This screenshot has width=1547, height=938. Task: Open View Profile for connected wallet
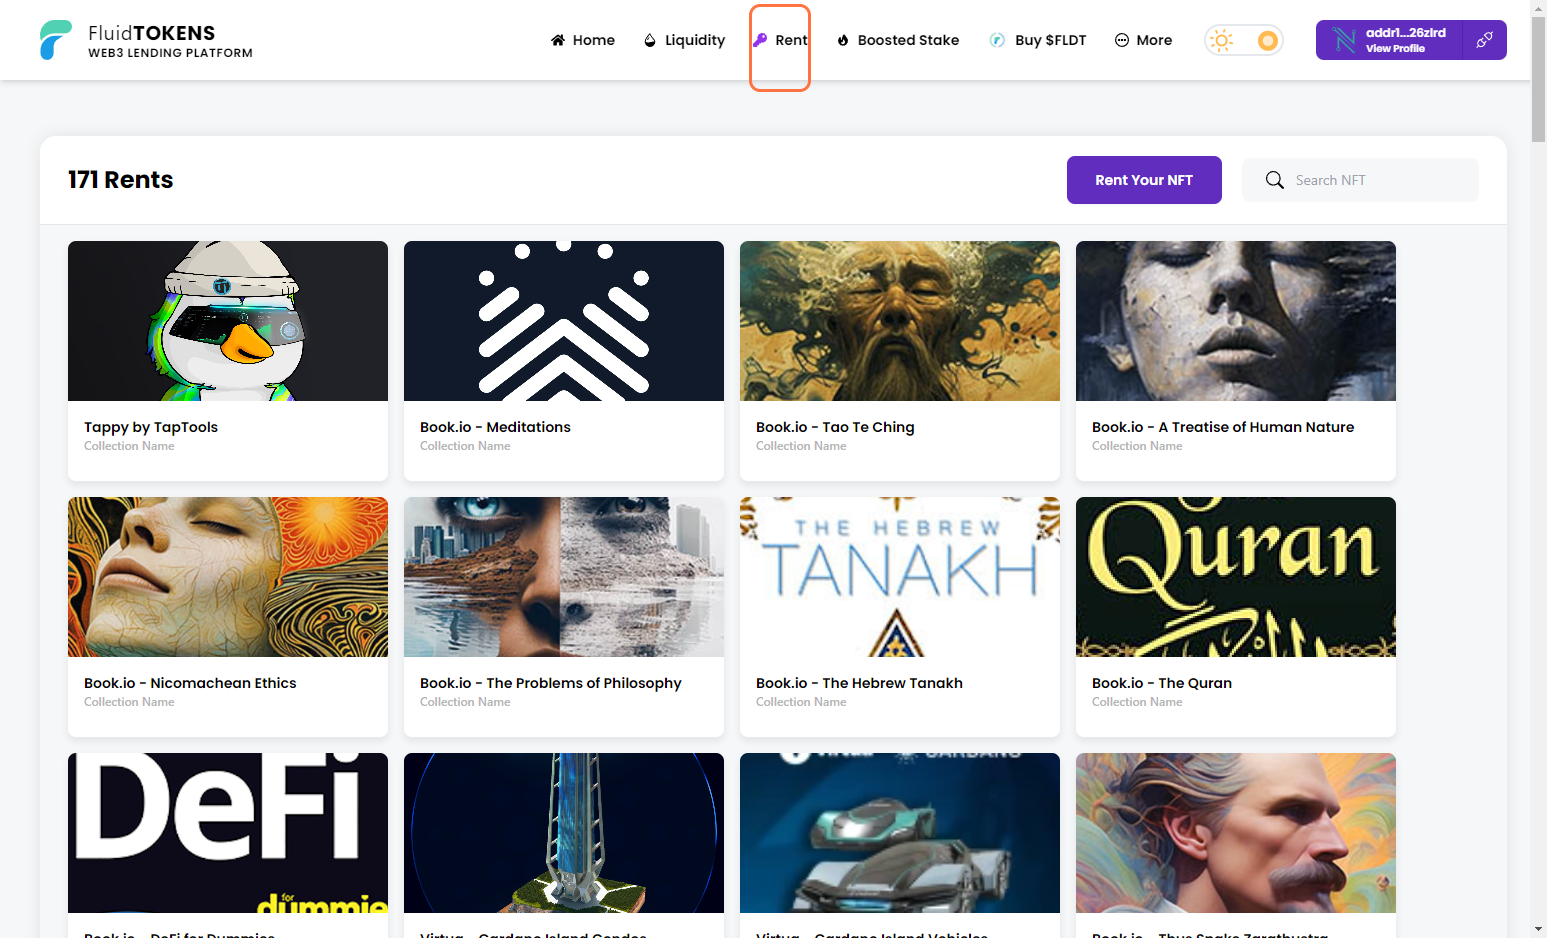point(1394,48)
